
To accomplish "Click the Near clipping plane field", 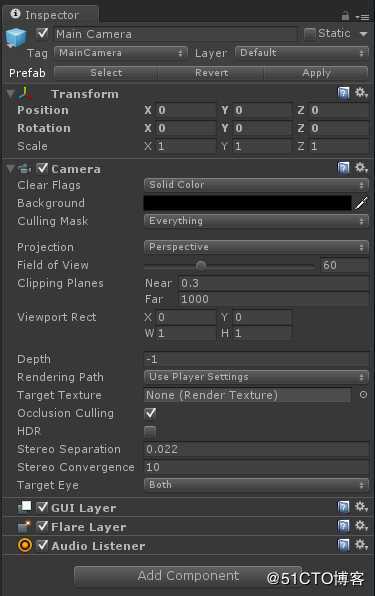I will click(274, 283).
